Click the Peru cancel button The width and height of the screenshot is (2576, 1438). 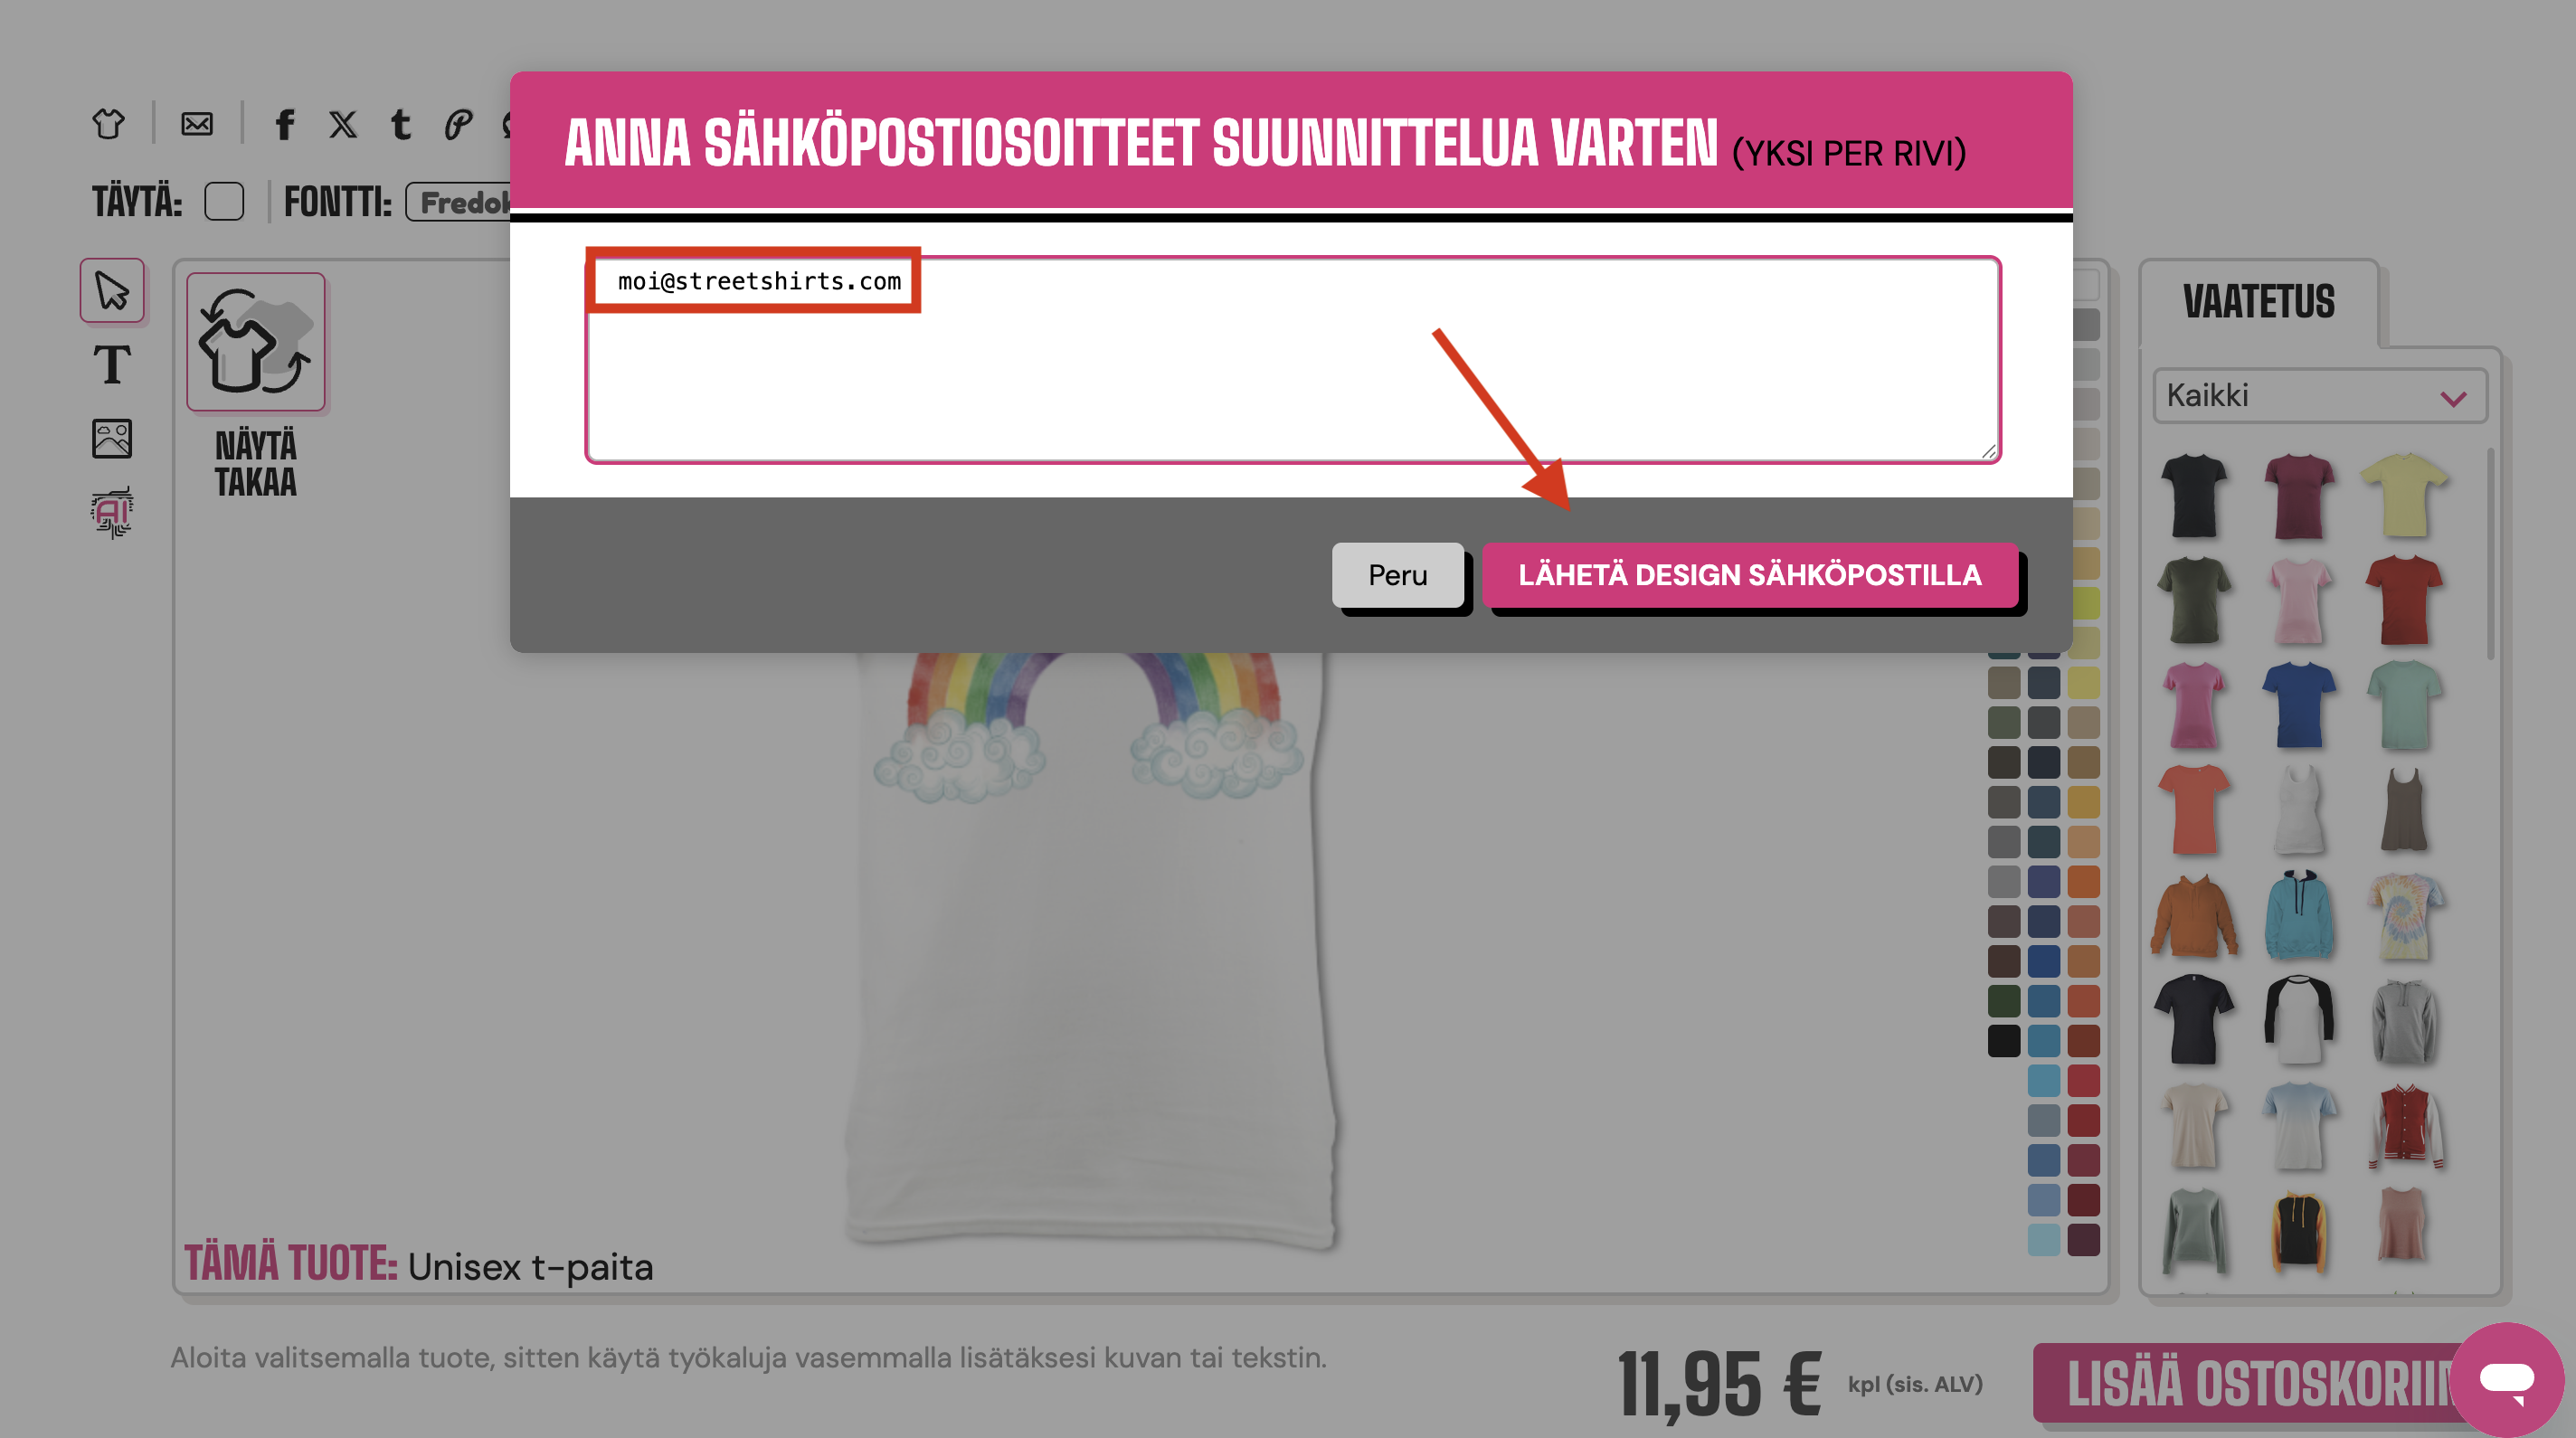(1397, 575)
